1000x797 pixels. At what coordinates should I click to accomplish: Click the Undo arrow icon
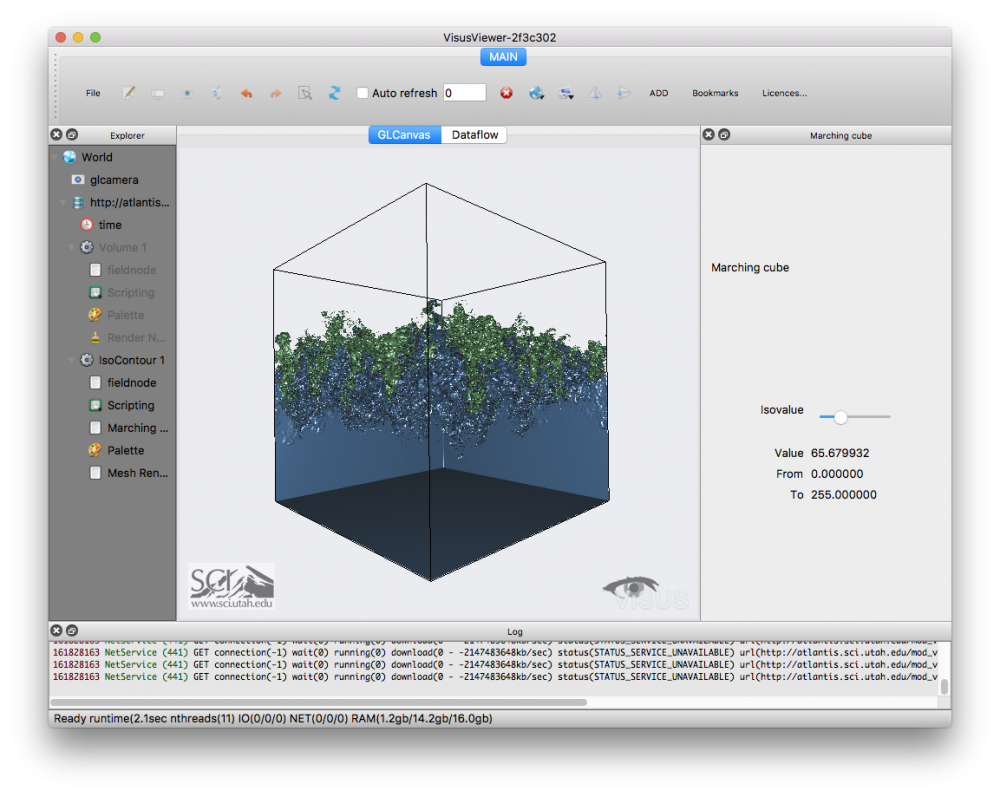coord(246,92)
